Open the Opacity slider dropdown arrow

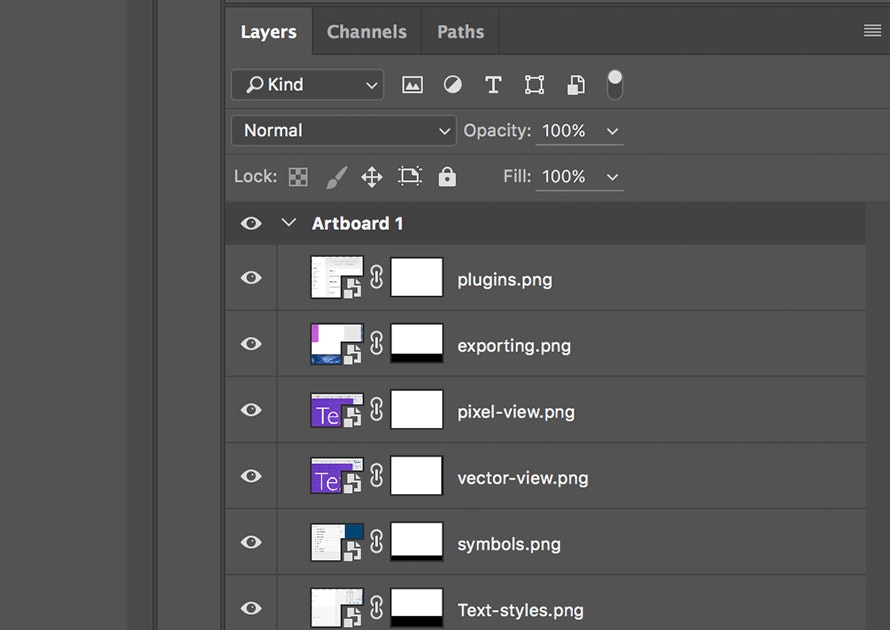point(612,132)
